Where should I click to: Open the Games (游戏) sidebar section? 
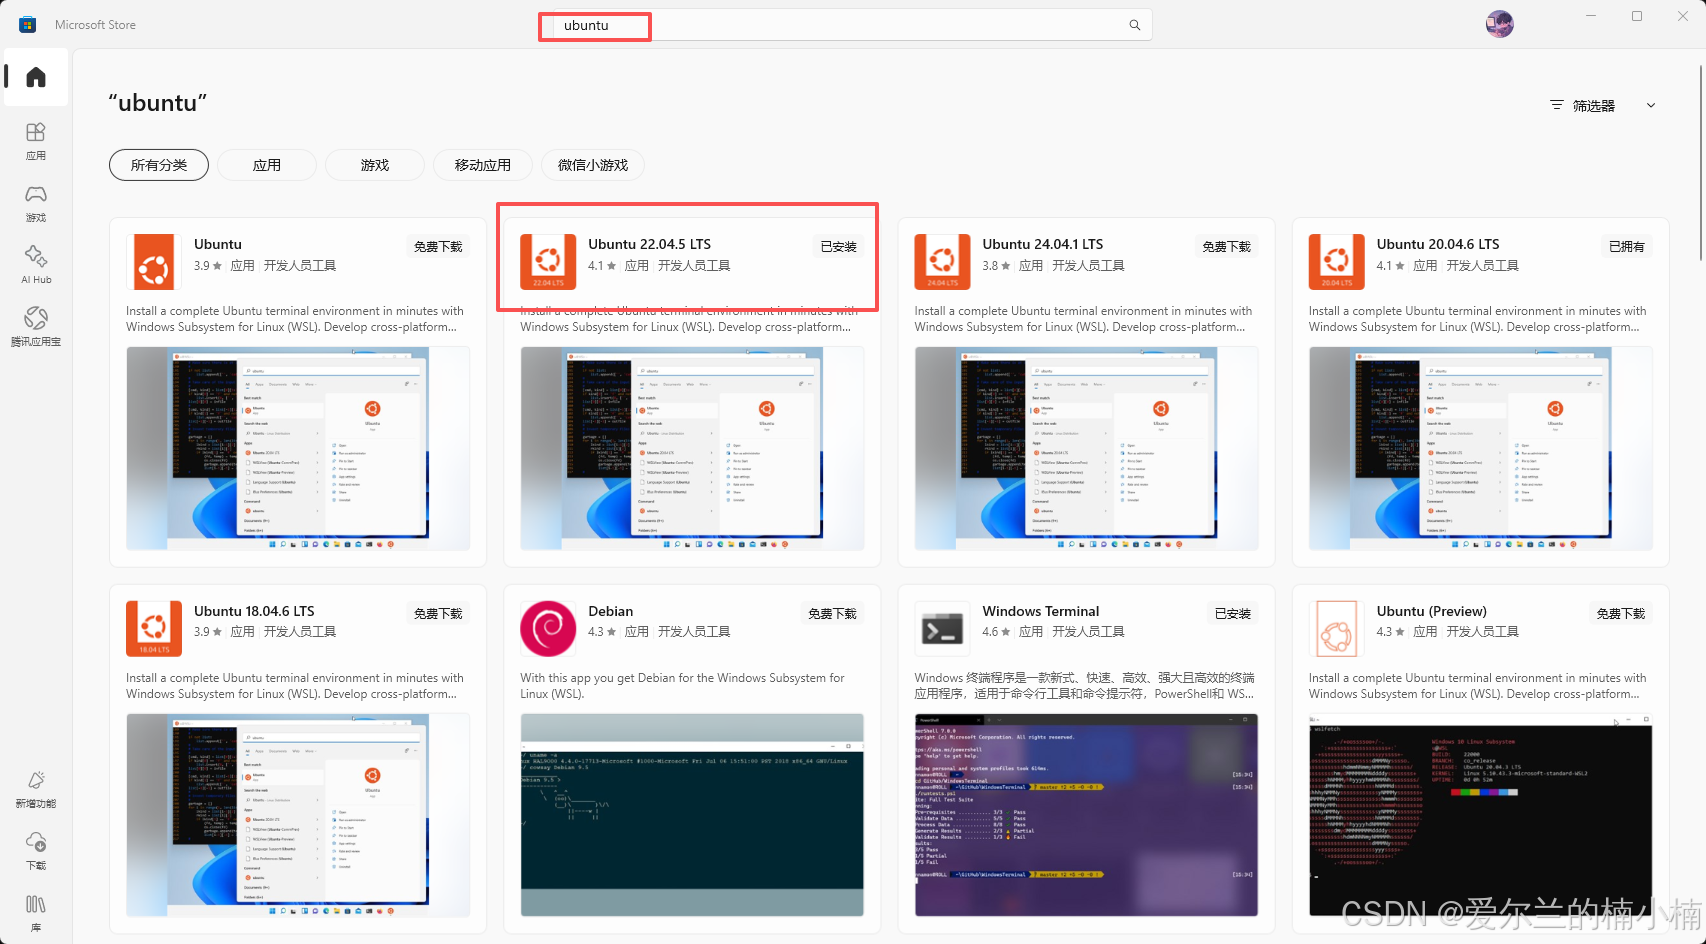(x=36, y=203)
